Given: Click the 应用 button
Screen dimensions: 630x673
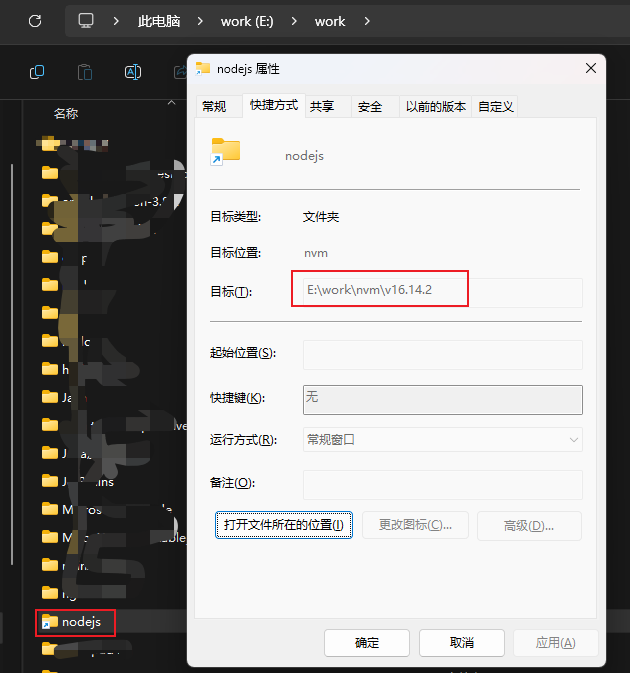Looking at the screenshot, I should pyautogui.click(x=555, y=643).
